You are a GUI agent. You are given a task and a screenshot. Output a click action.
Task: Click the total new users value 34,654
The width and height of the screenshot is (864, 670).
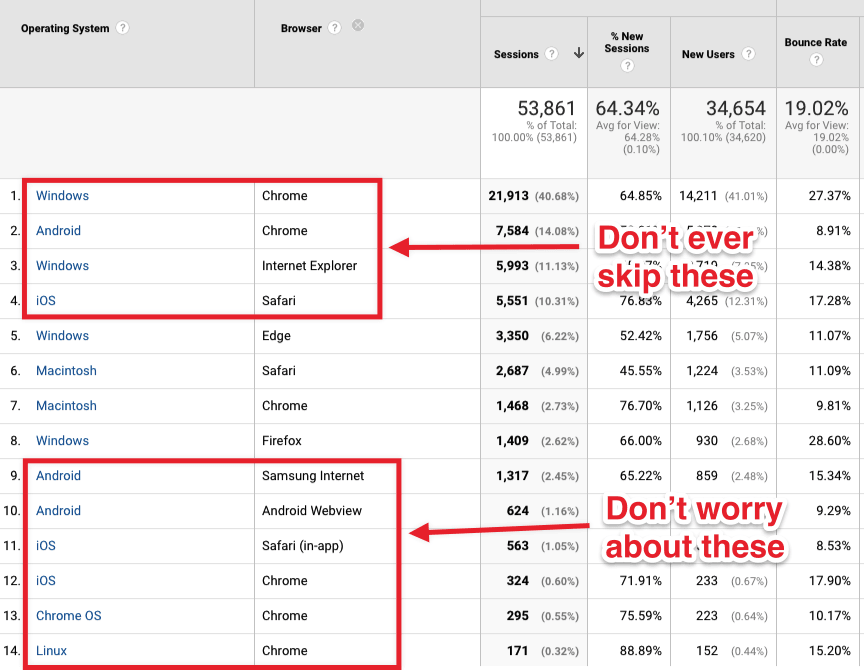[736, 108]
